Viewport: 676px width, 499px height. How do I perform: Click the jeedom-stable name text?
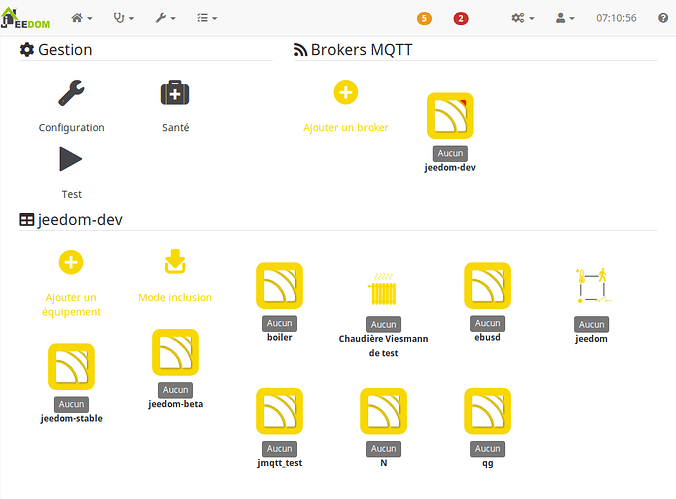click(72, 418)
